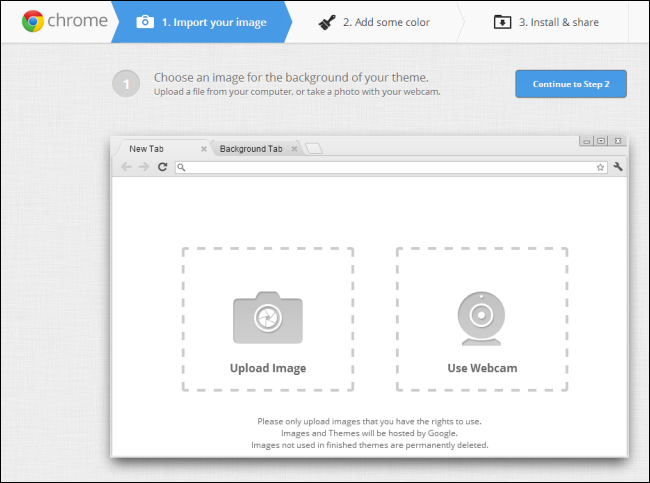This screenshot has width=650, height=483.
Task: Click the Chrome logo icon
Action: coord(33,21)
